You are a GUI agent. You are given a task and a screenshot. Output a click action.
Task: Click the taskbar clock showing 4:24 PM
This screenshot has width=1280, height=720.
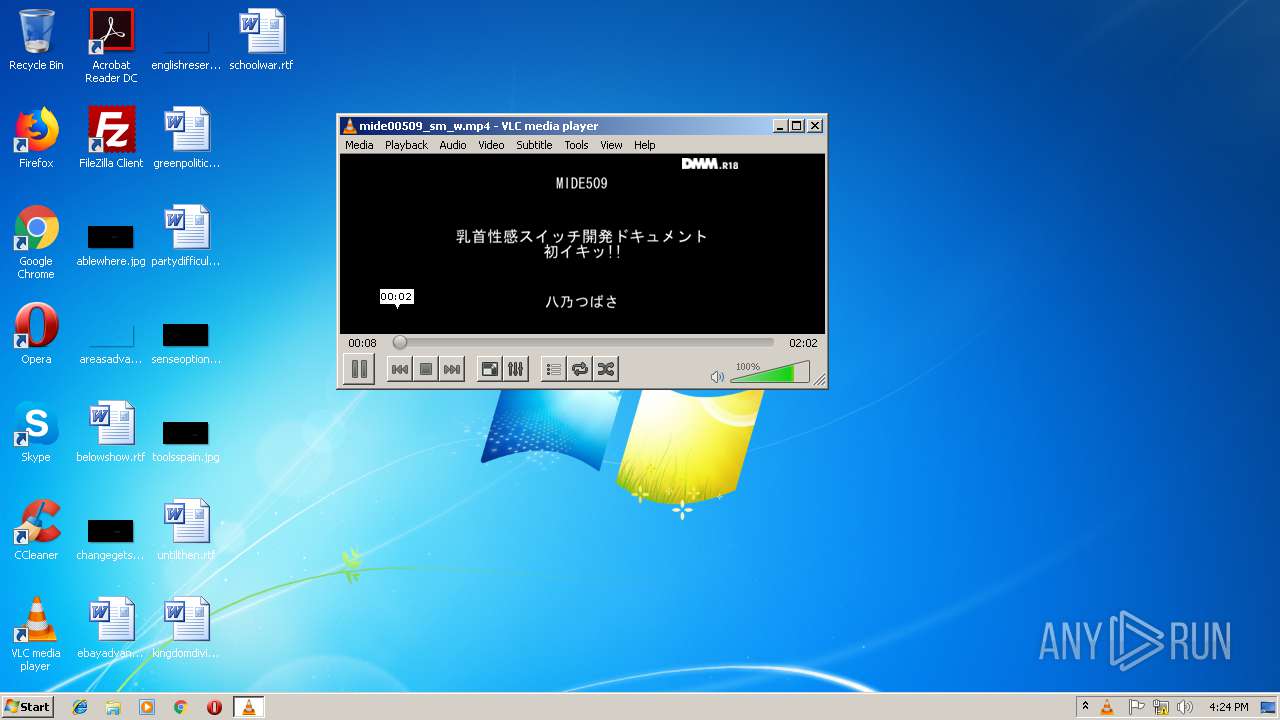pos(1228,707)
